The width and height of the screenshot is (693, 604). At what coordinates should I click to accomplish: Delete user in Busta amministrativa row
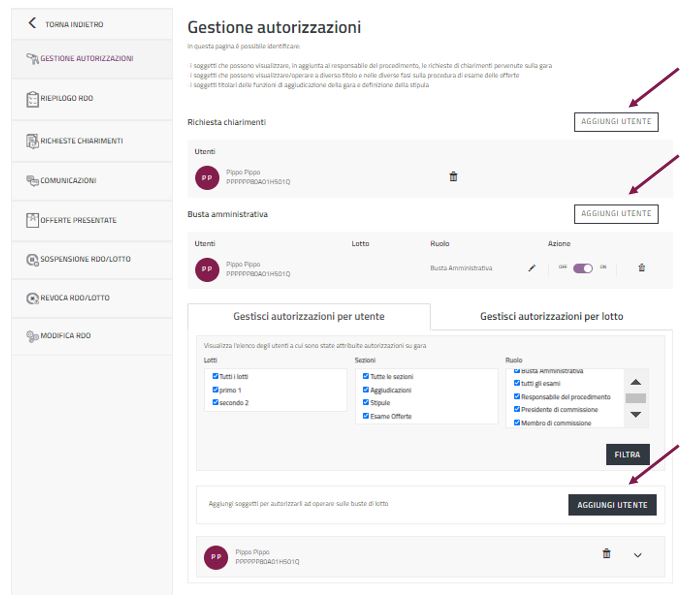click(641, 268)
